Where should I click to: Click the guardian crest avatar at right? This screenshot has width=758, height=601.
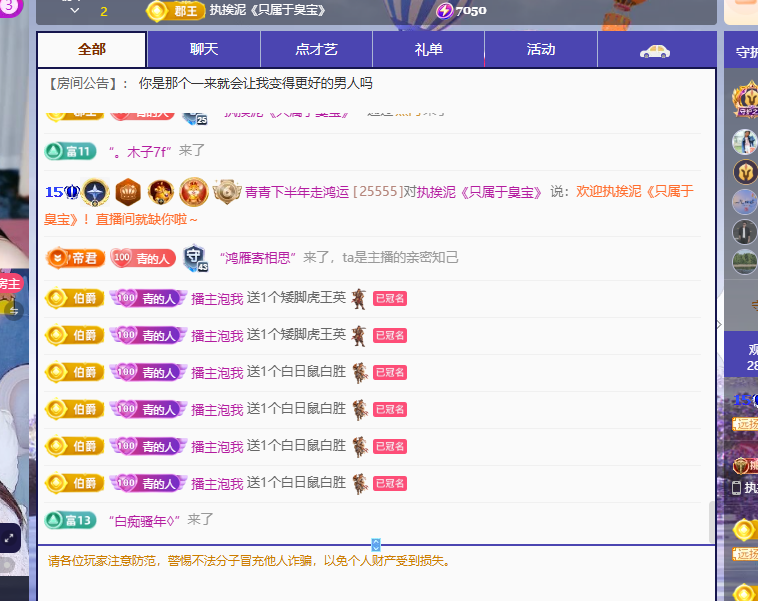coord(747,99)
